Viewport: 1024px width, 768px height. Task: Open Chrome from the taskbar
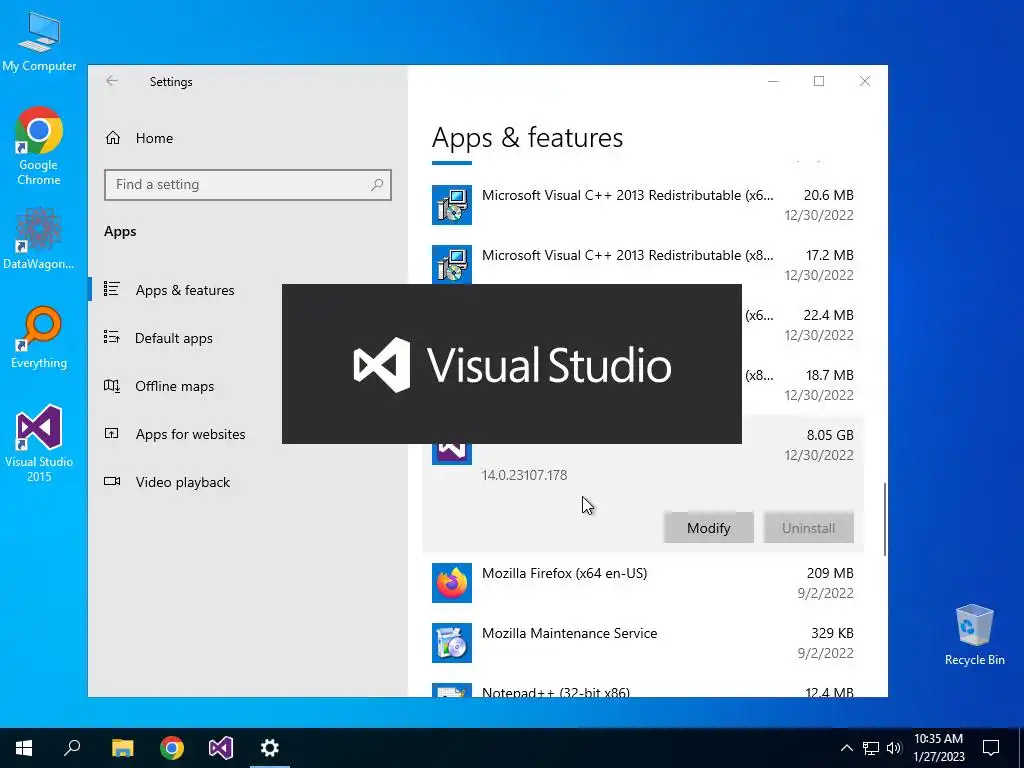point(172,748)
